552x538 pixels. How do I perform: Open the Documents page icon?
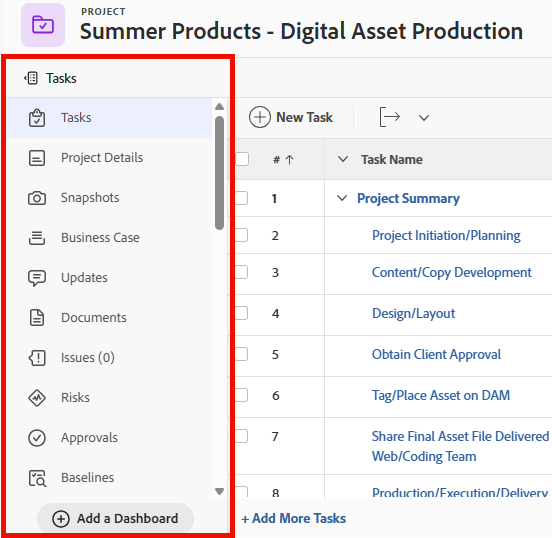point(37,318)
